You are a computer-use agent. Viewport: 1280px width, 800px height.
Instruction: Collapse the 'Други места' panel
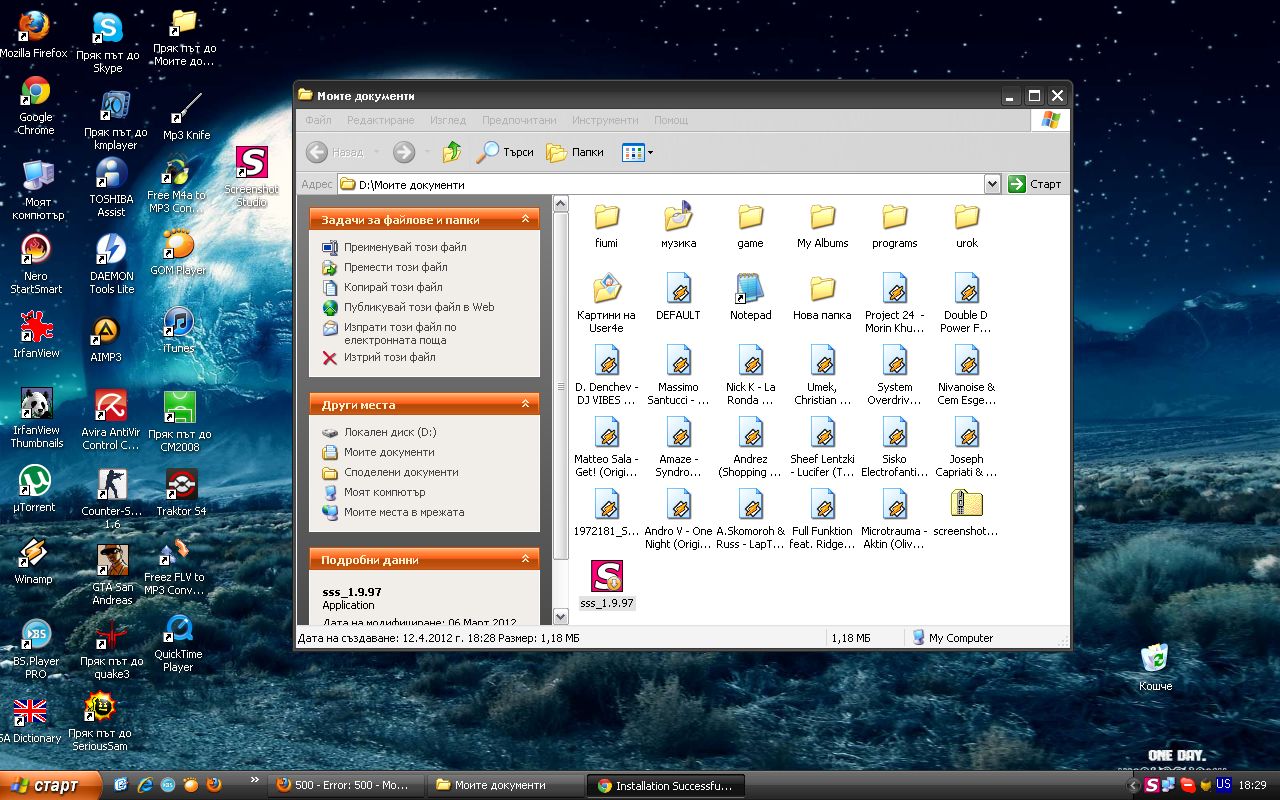click(525, 405)
